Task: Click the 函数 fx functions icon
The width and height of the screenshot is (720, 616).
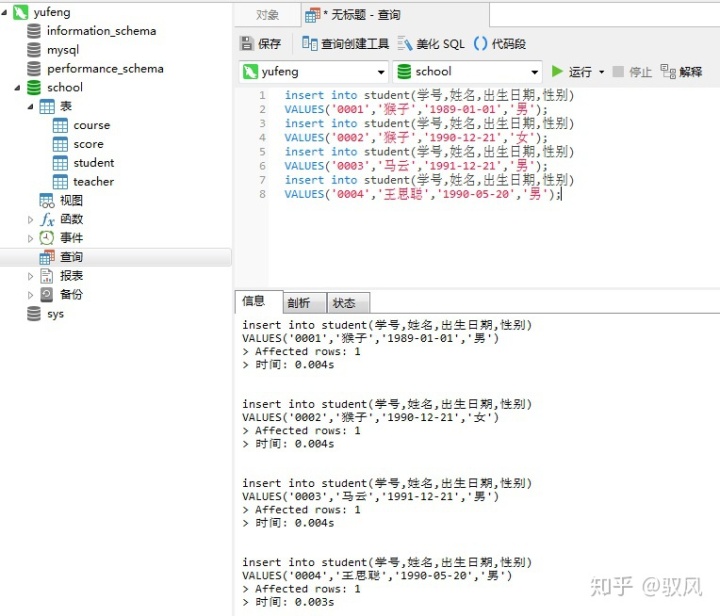Action: tap(47, 219)
